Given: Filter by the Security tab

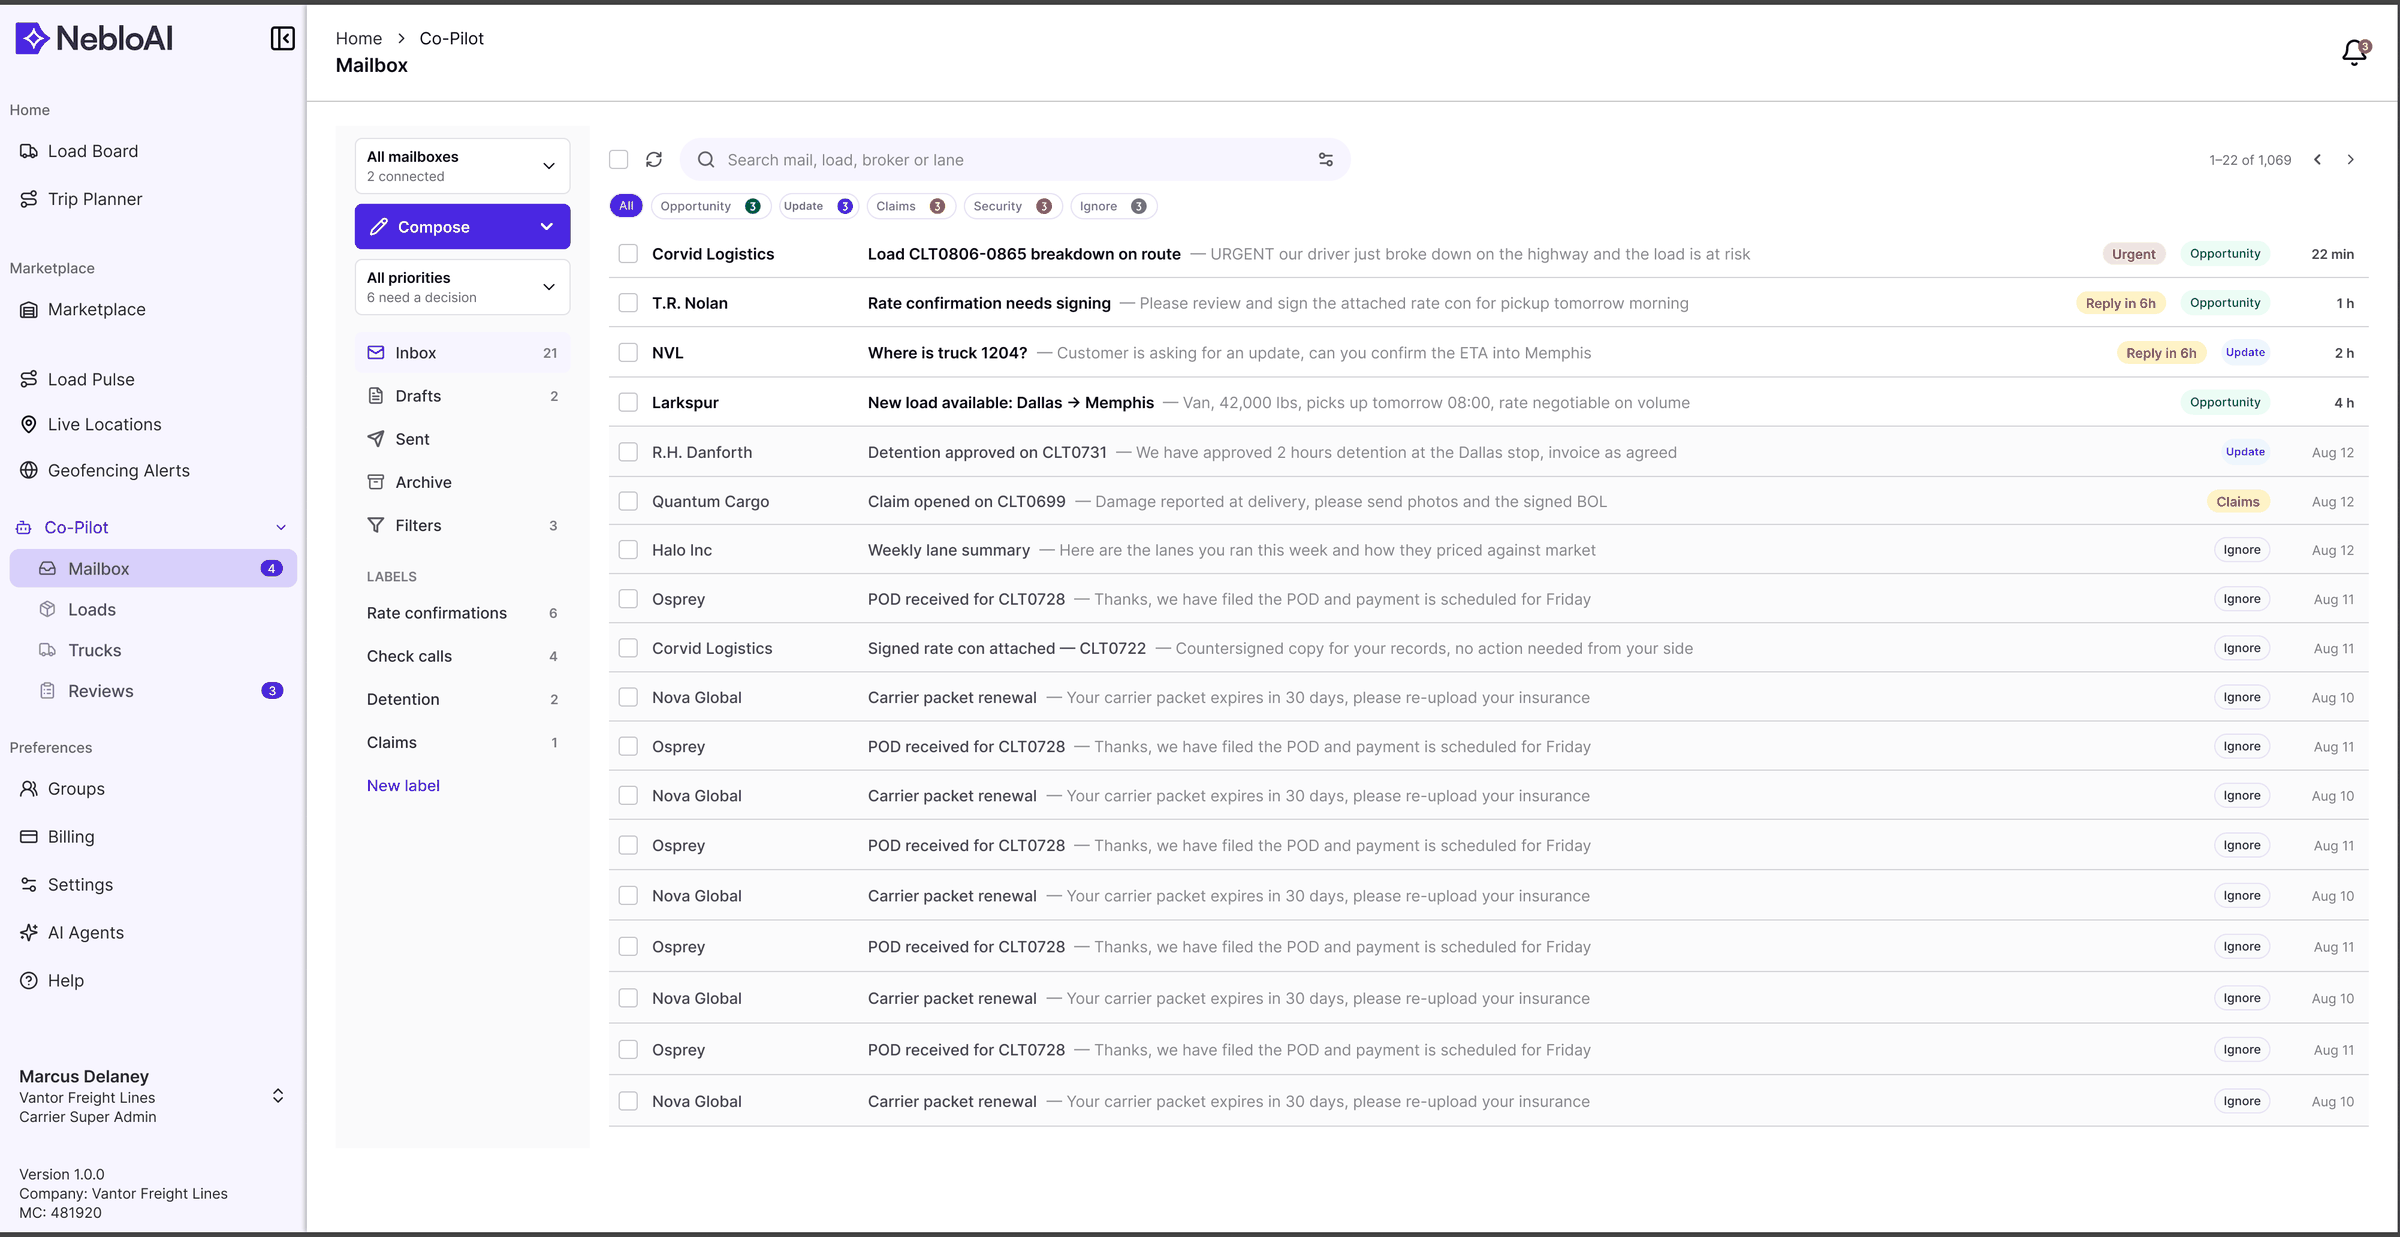Looking at the screenshot, I should coord(1012,206).
